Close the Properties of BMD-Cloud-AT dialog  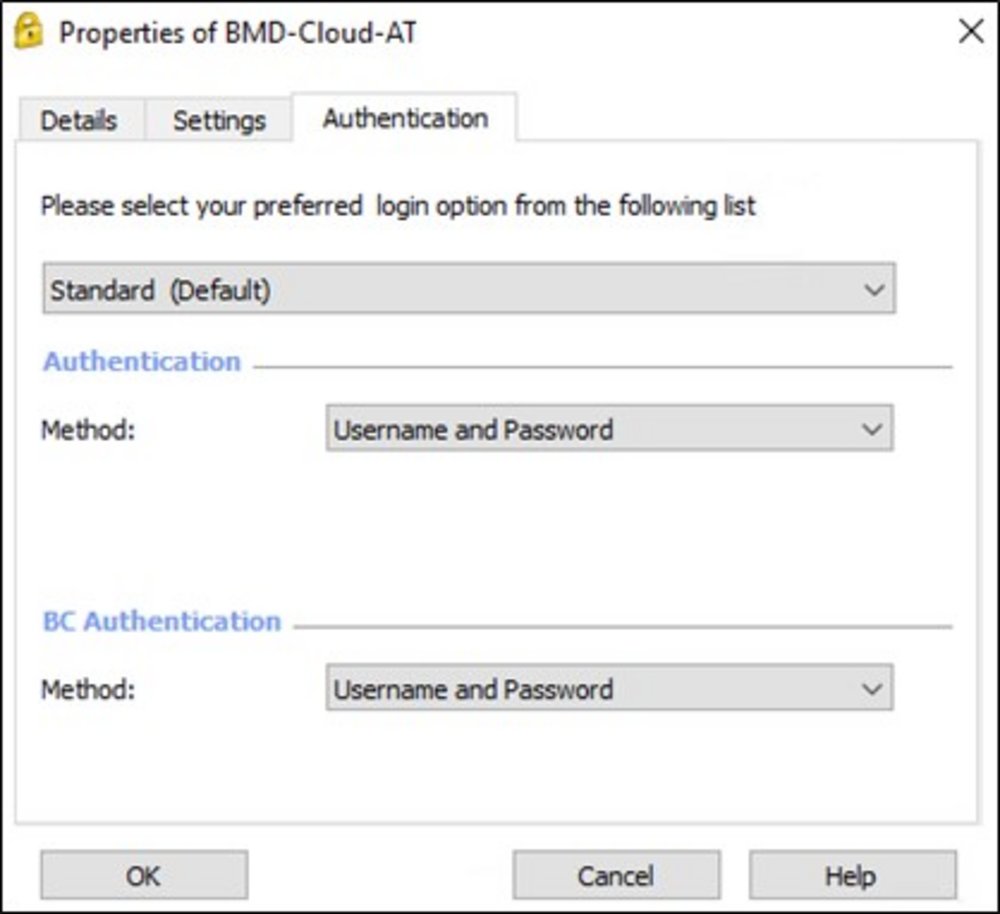971,32
